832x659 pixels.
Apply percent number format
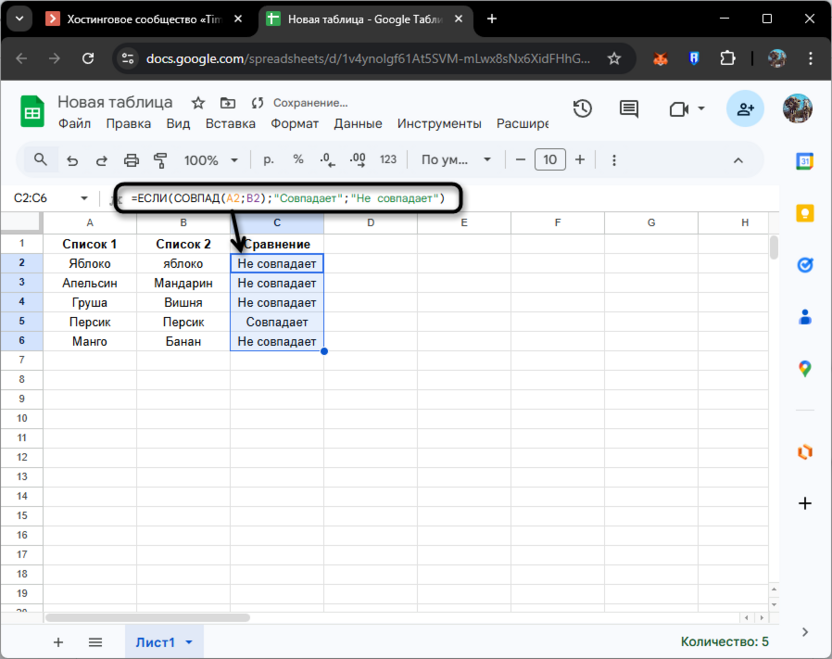(x=298, y=160)
